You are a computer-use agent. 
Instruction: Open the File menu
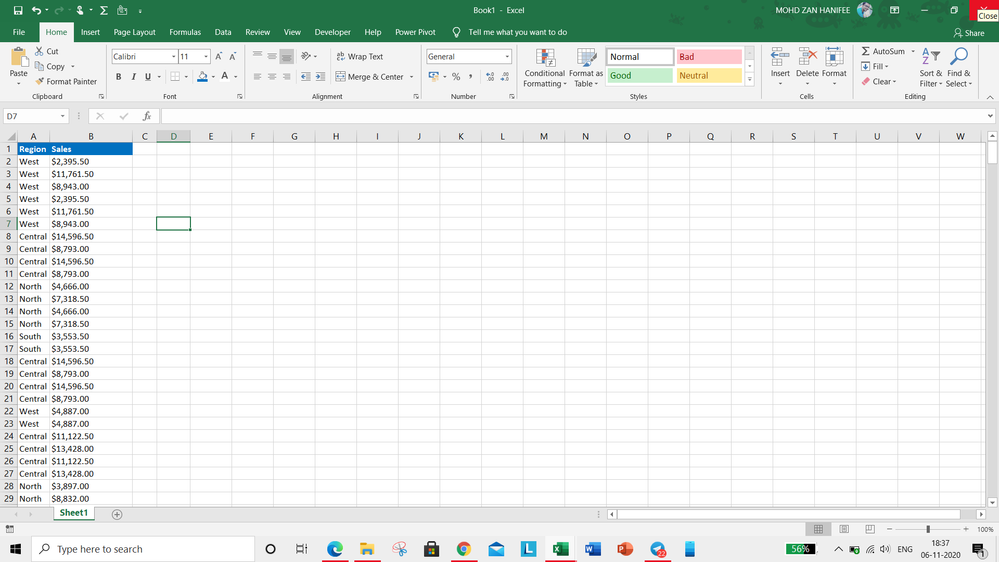[x=19, y=32]
